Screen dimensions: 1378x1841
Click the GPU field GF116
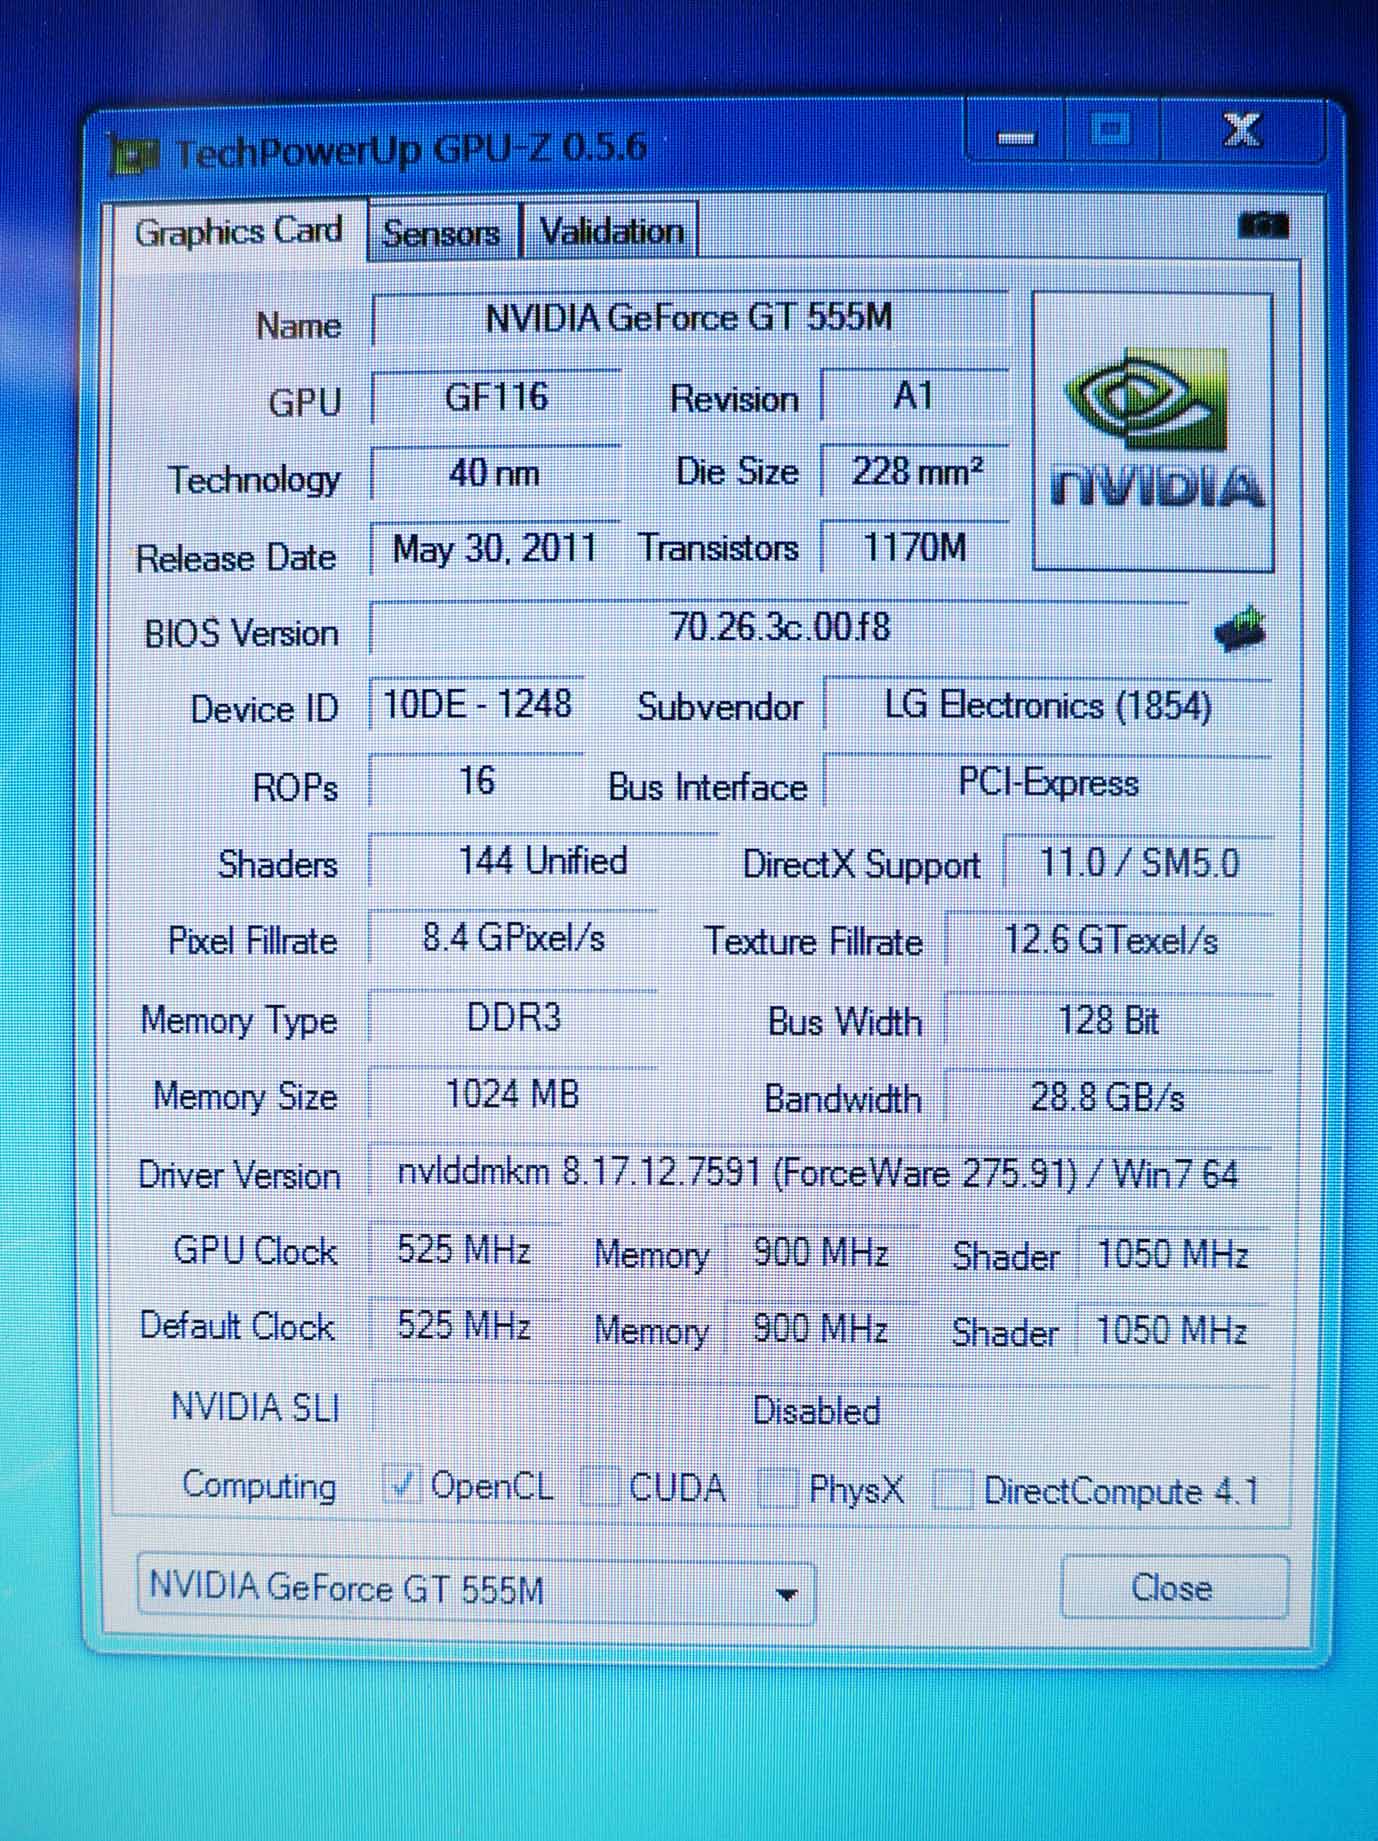click(x=496, y=397)
